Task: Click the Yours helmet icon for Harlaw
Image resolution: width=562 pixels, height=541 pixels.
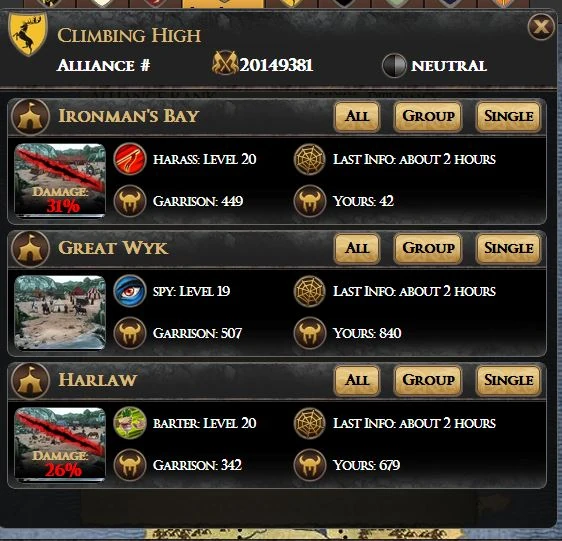Action: tap(310, 465)
